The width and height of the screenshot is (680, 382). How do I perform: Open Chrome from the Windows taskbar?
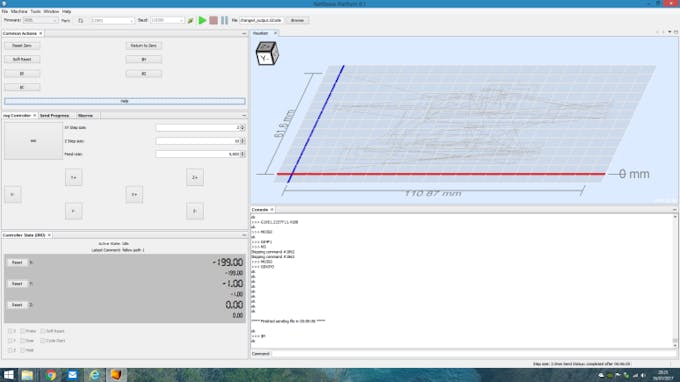click(x=51, y=375)
